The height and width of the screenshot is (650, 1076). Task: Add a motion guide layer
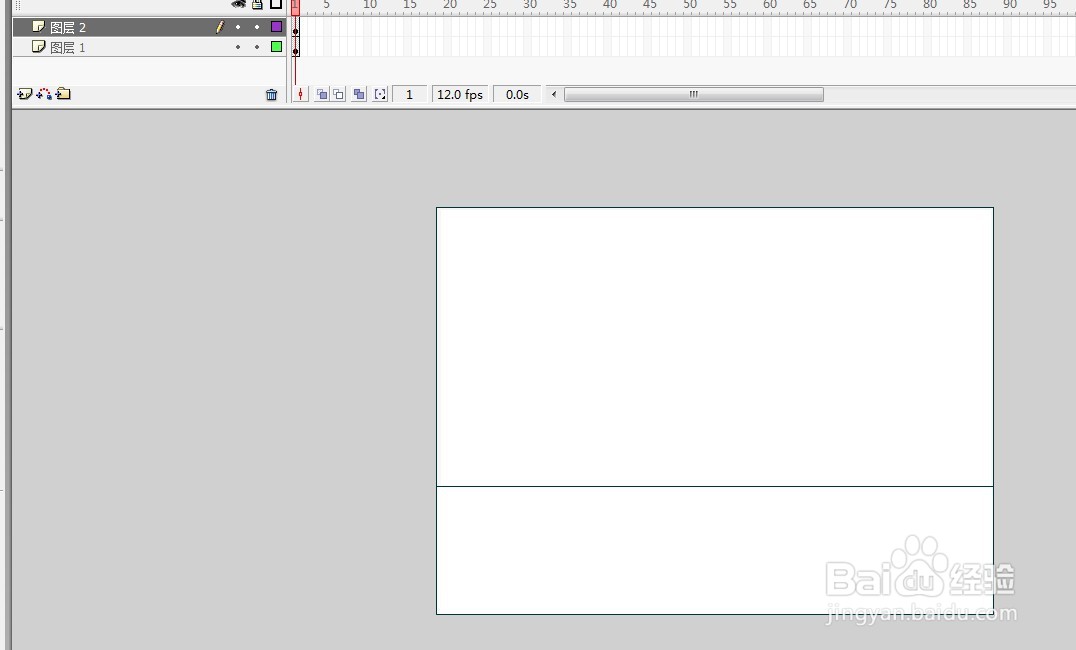point(44,94)
